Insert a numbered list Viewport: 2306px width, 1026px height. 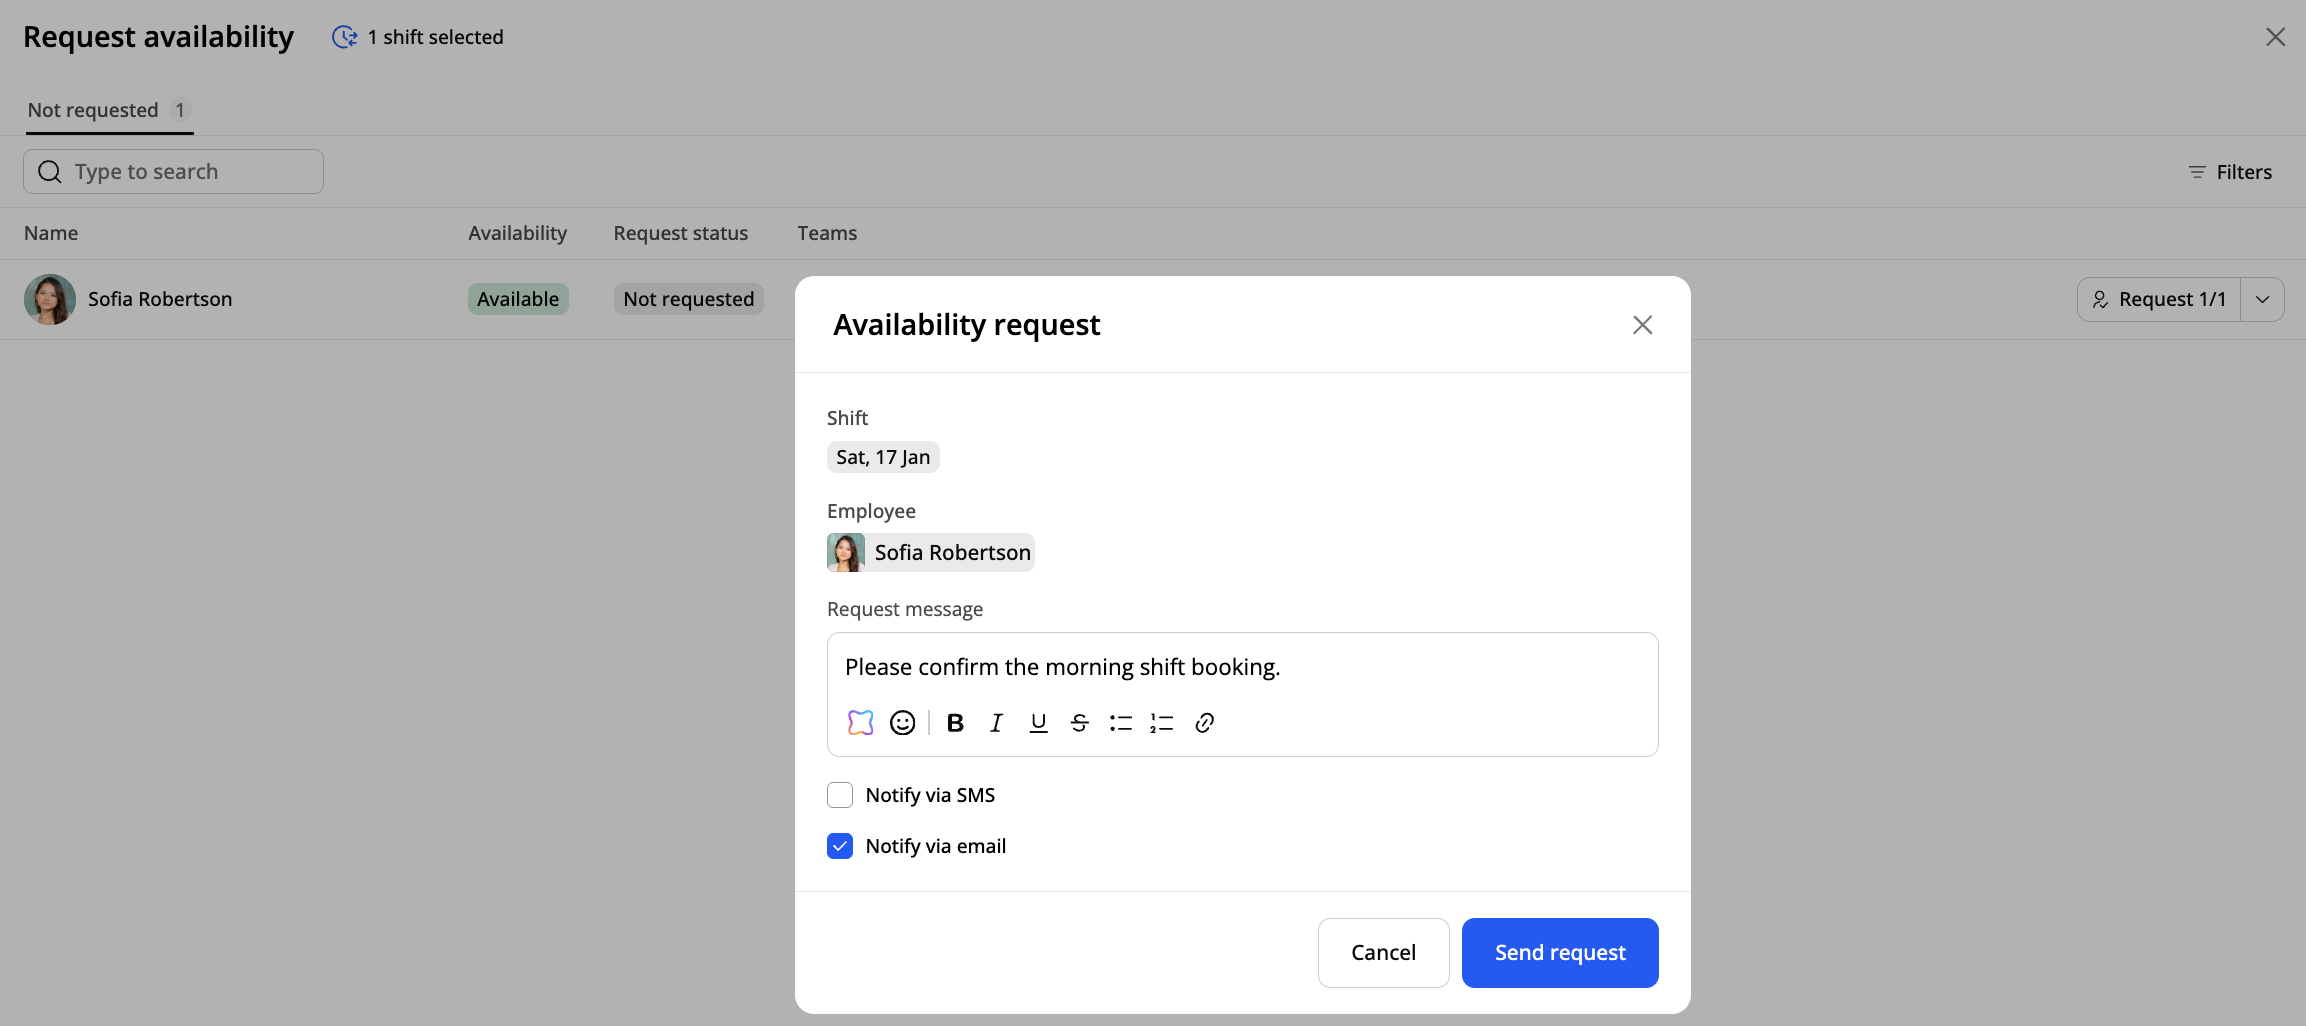click(1161, 723)
